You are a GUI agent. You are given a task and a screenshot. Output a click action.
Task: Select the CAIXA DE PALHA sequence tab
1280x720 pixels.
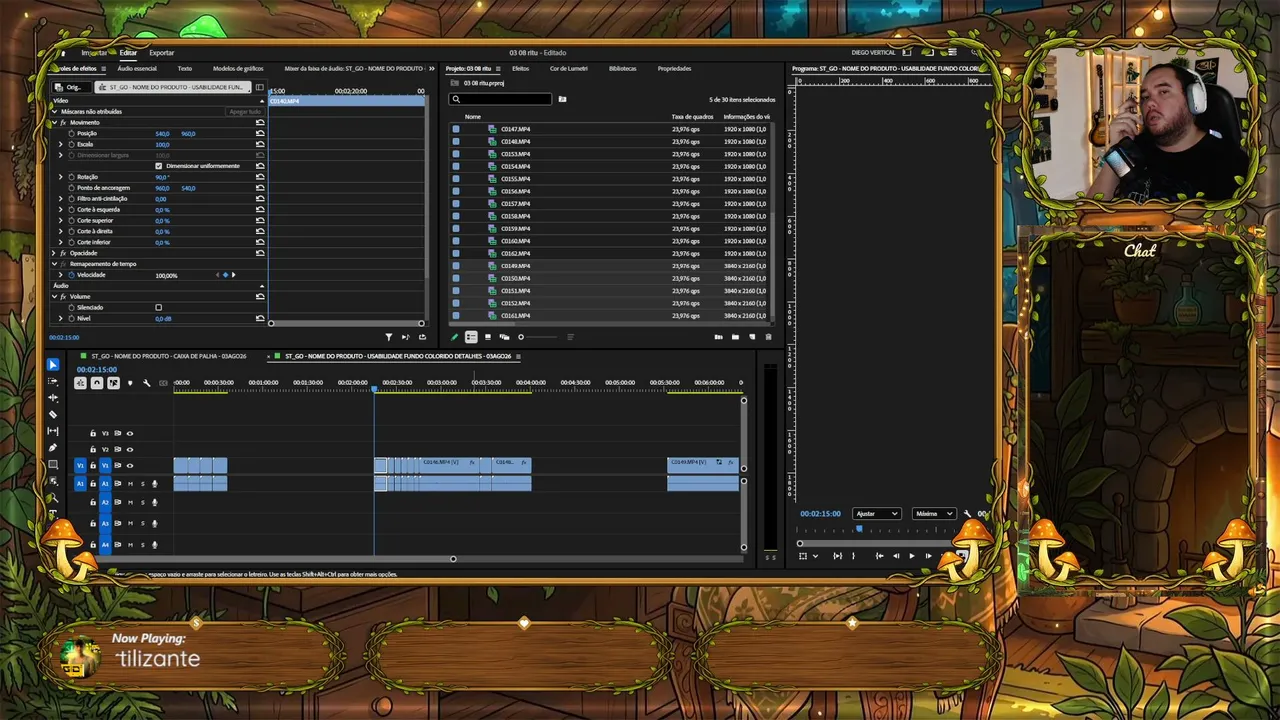tap(168, 356)
